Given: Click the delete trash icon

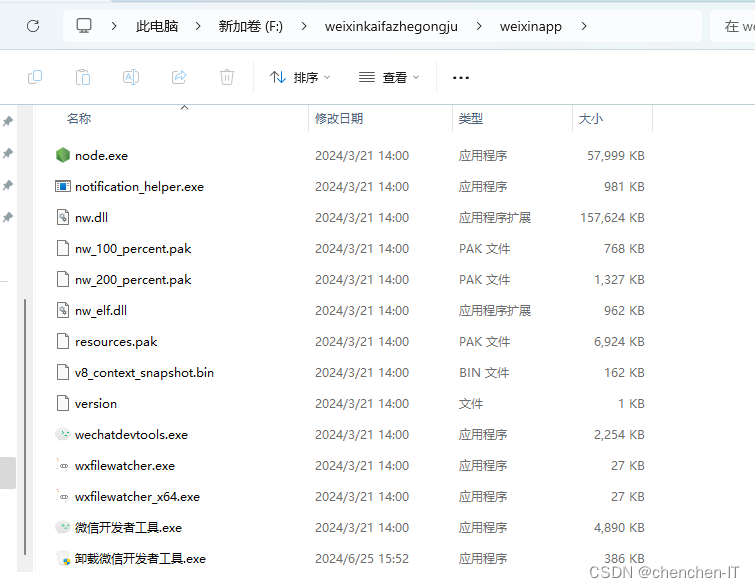Looking at the screenshot, I should [x=227, y=77].
